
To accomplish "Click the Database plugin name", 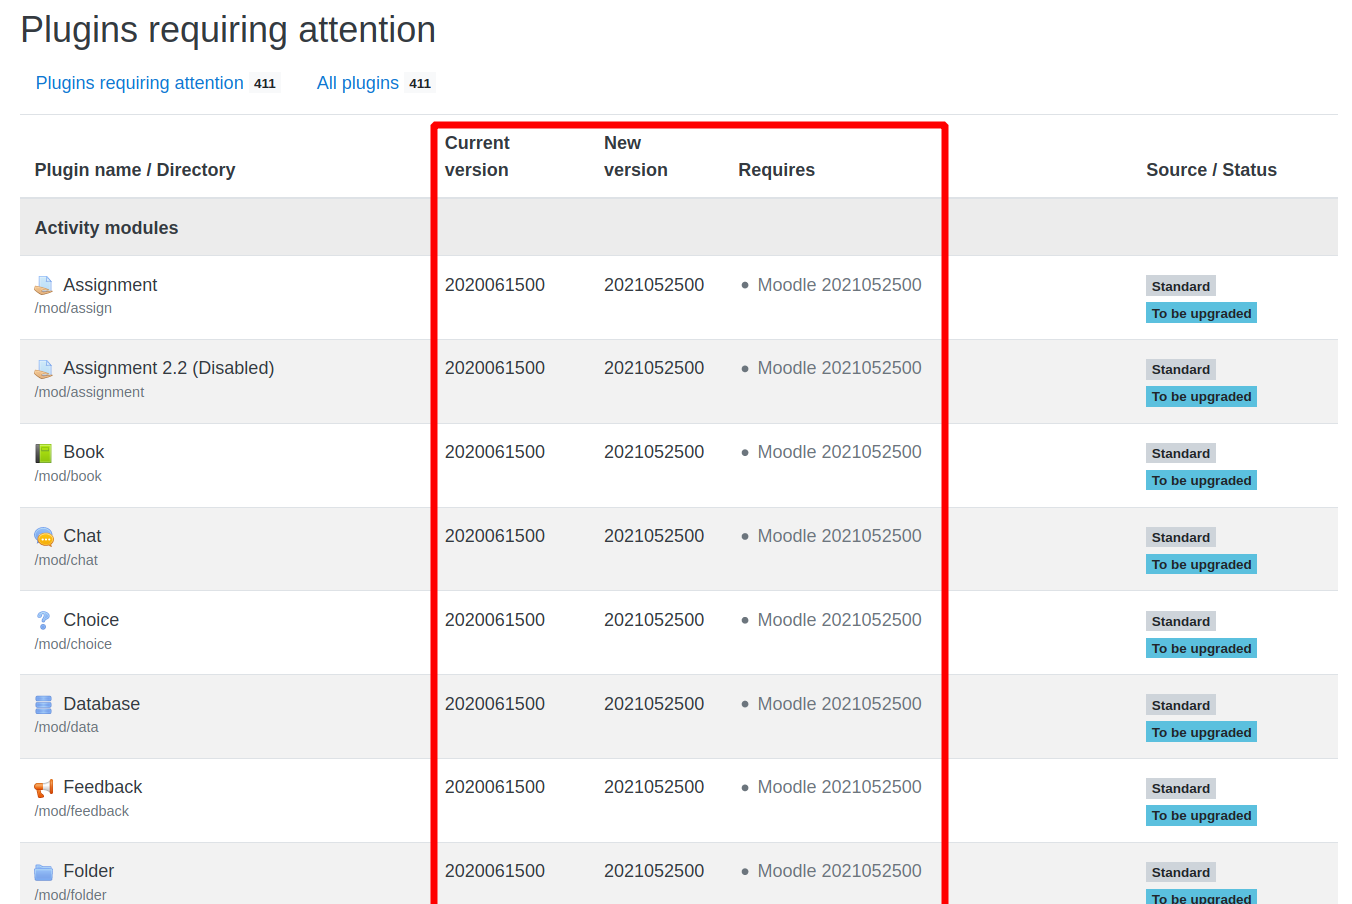I will pyautogui.click(x=101, y=704).
